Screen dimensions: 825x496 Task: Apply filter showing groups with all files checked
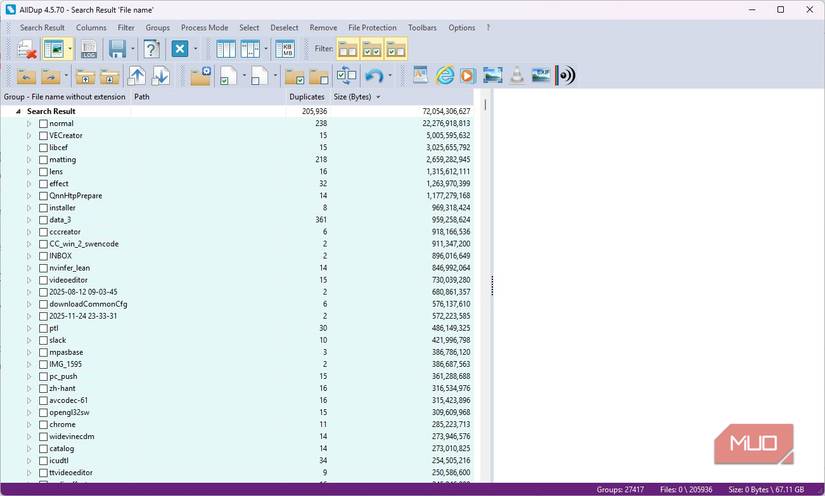372,49
